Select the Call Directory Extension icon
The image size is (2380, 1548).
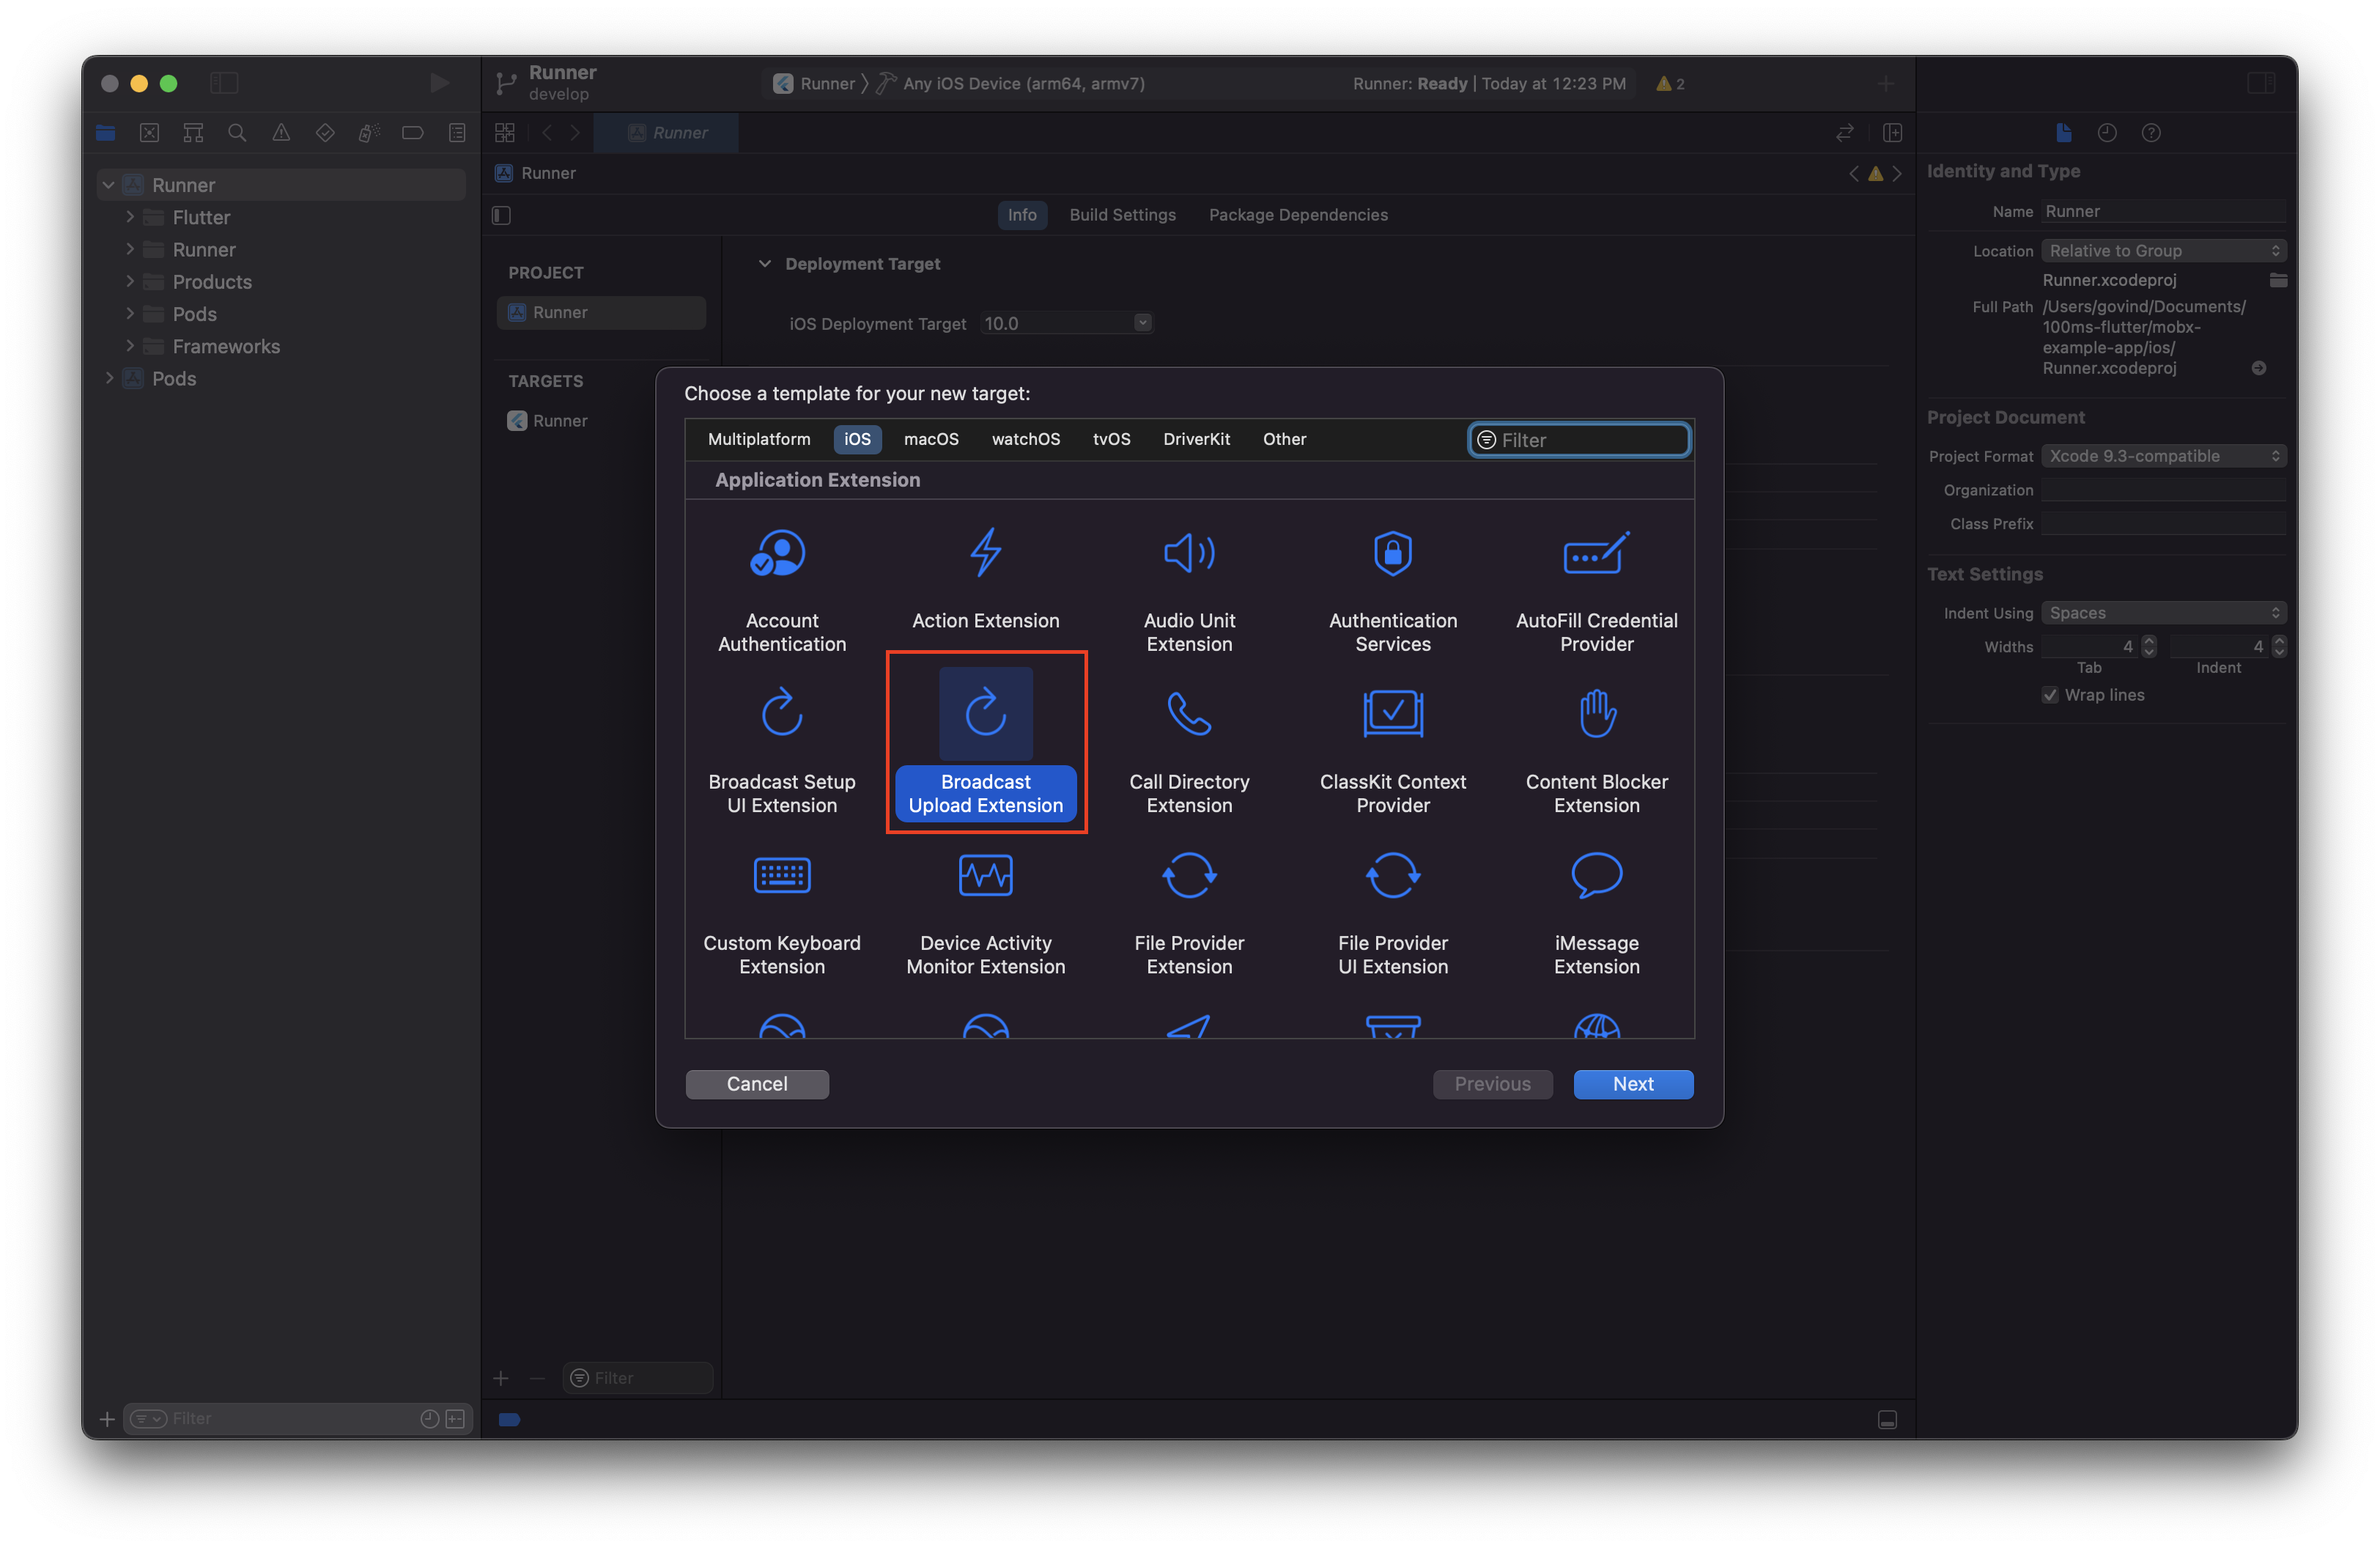tap(1189, 714)
